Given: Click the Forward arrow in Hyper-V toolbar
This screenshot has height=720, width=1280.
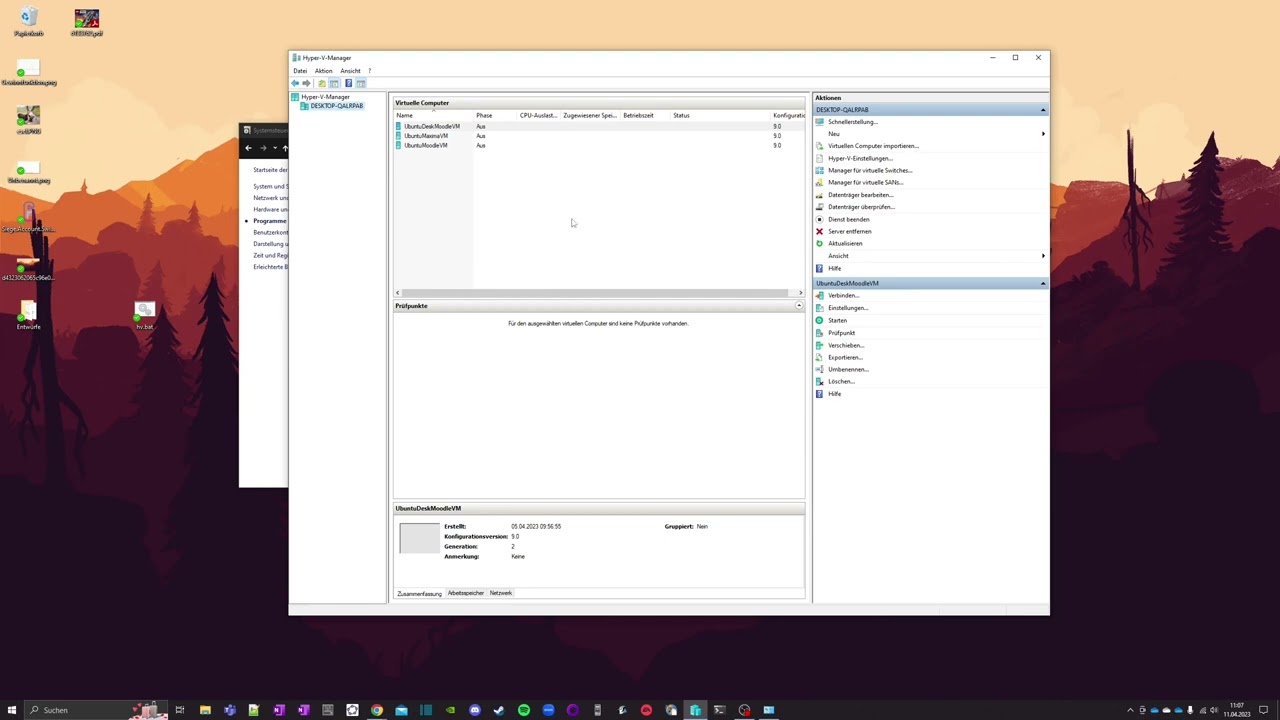Looking at the screenshot, I should point(306,83).
